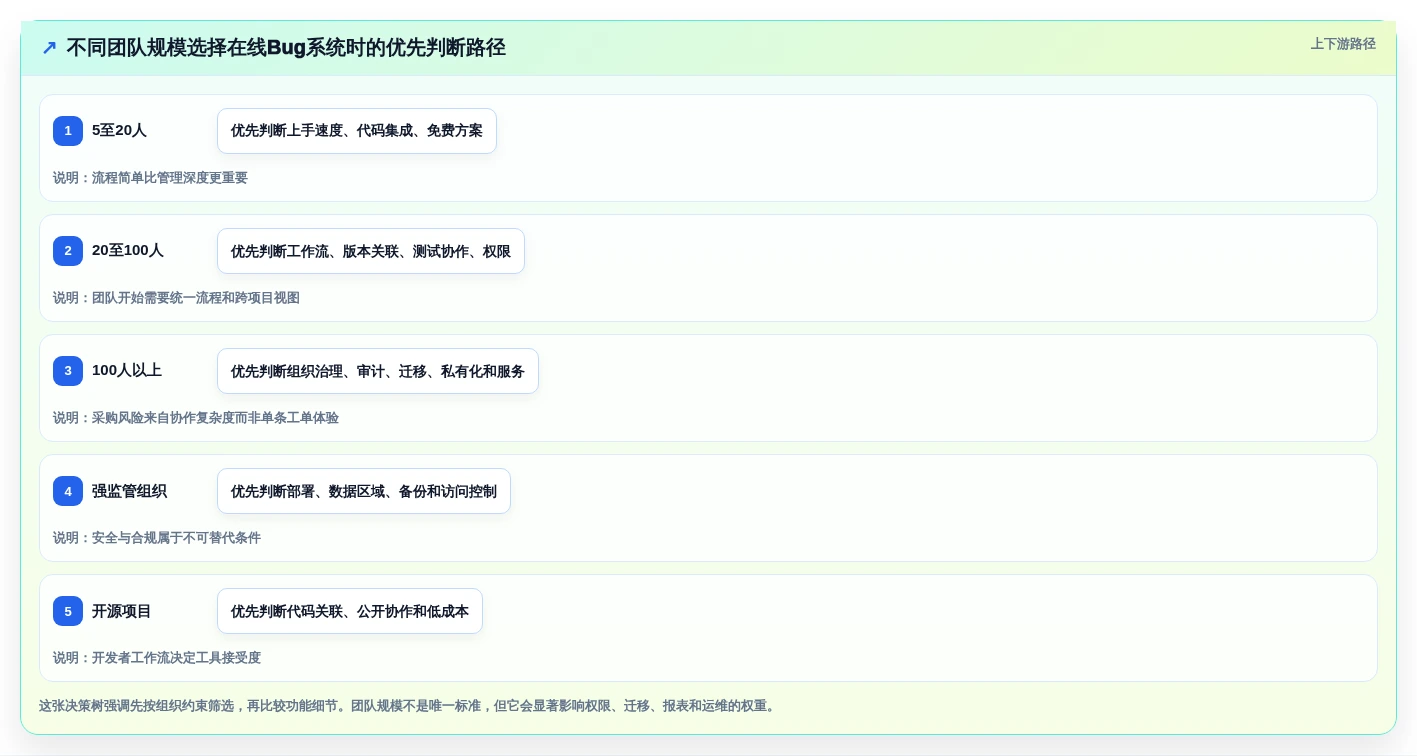
Task: Select the note 团队开始需要统一流程和跨项目视图
Action: pos(196,298)
